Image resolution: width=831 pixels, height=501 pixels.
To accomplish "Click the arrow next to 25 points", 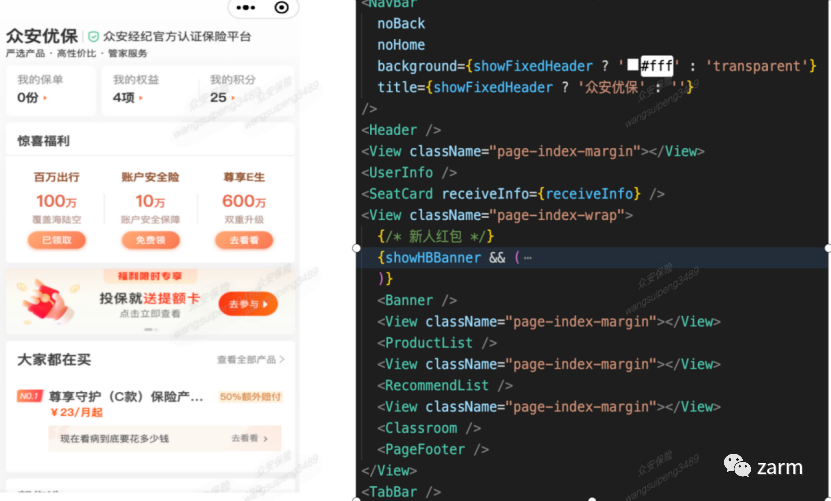I will (x=233, y=98).
